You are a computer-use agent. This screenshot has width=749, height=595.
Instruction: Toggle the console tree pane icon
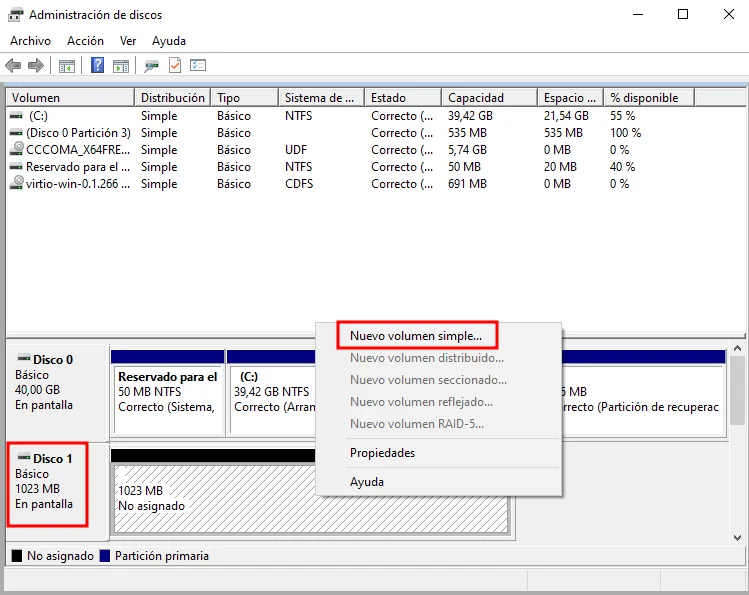67,66
